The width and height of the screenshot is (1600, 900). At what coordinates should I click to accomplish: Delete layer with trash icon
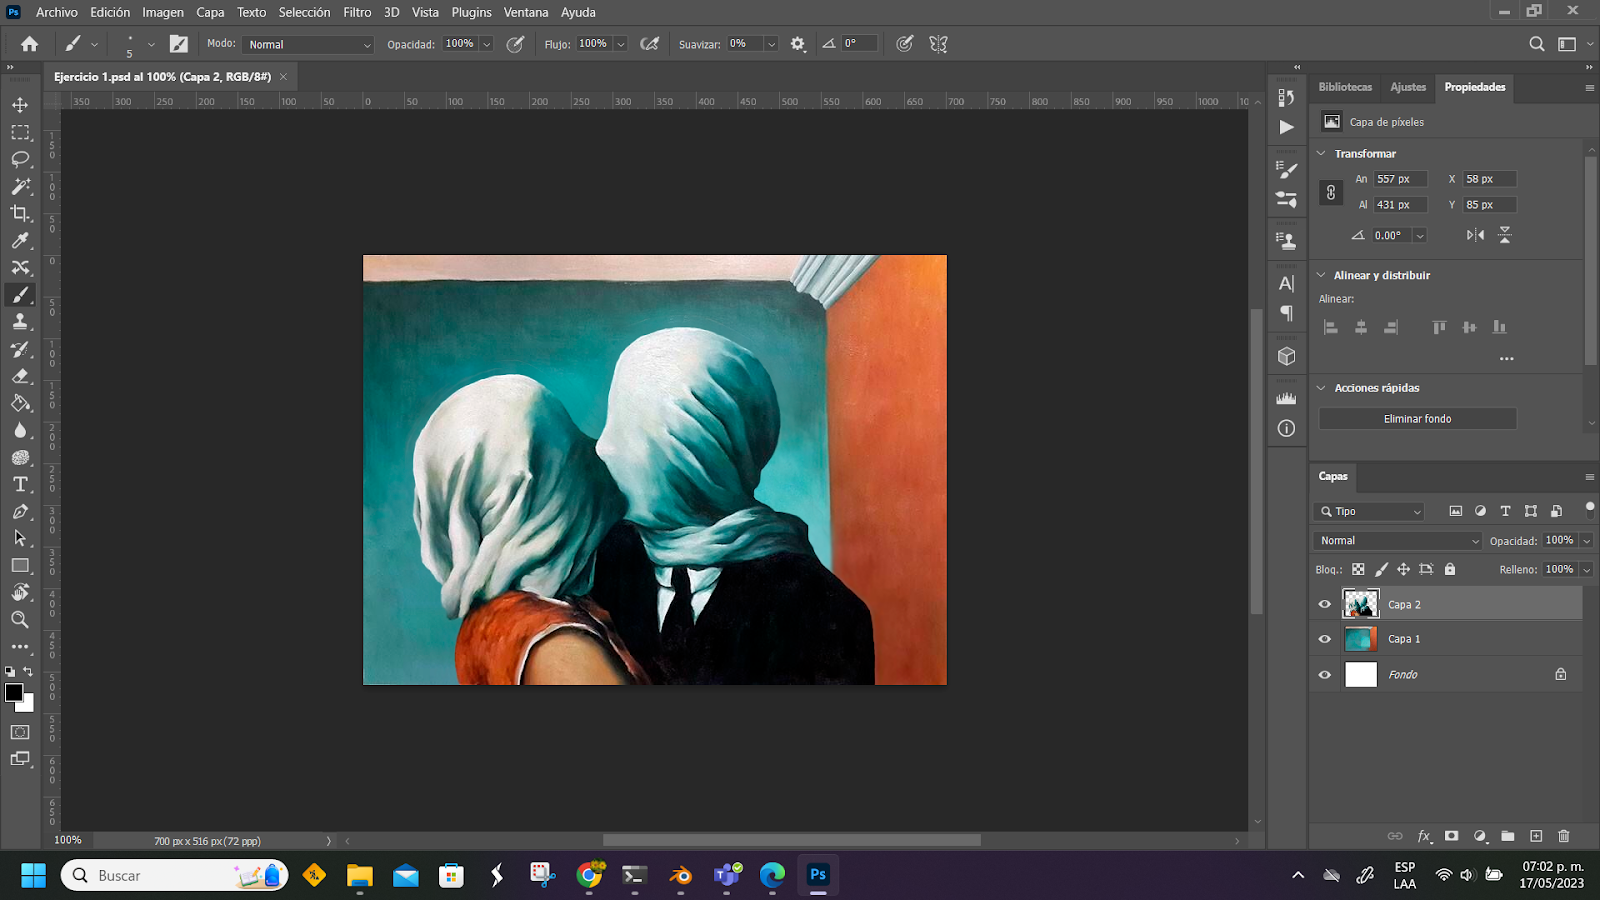point(1564,836)
